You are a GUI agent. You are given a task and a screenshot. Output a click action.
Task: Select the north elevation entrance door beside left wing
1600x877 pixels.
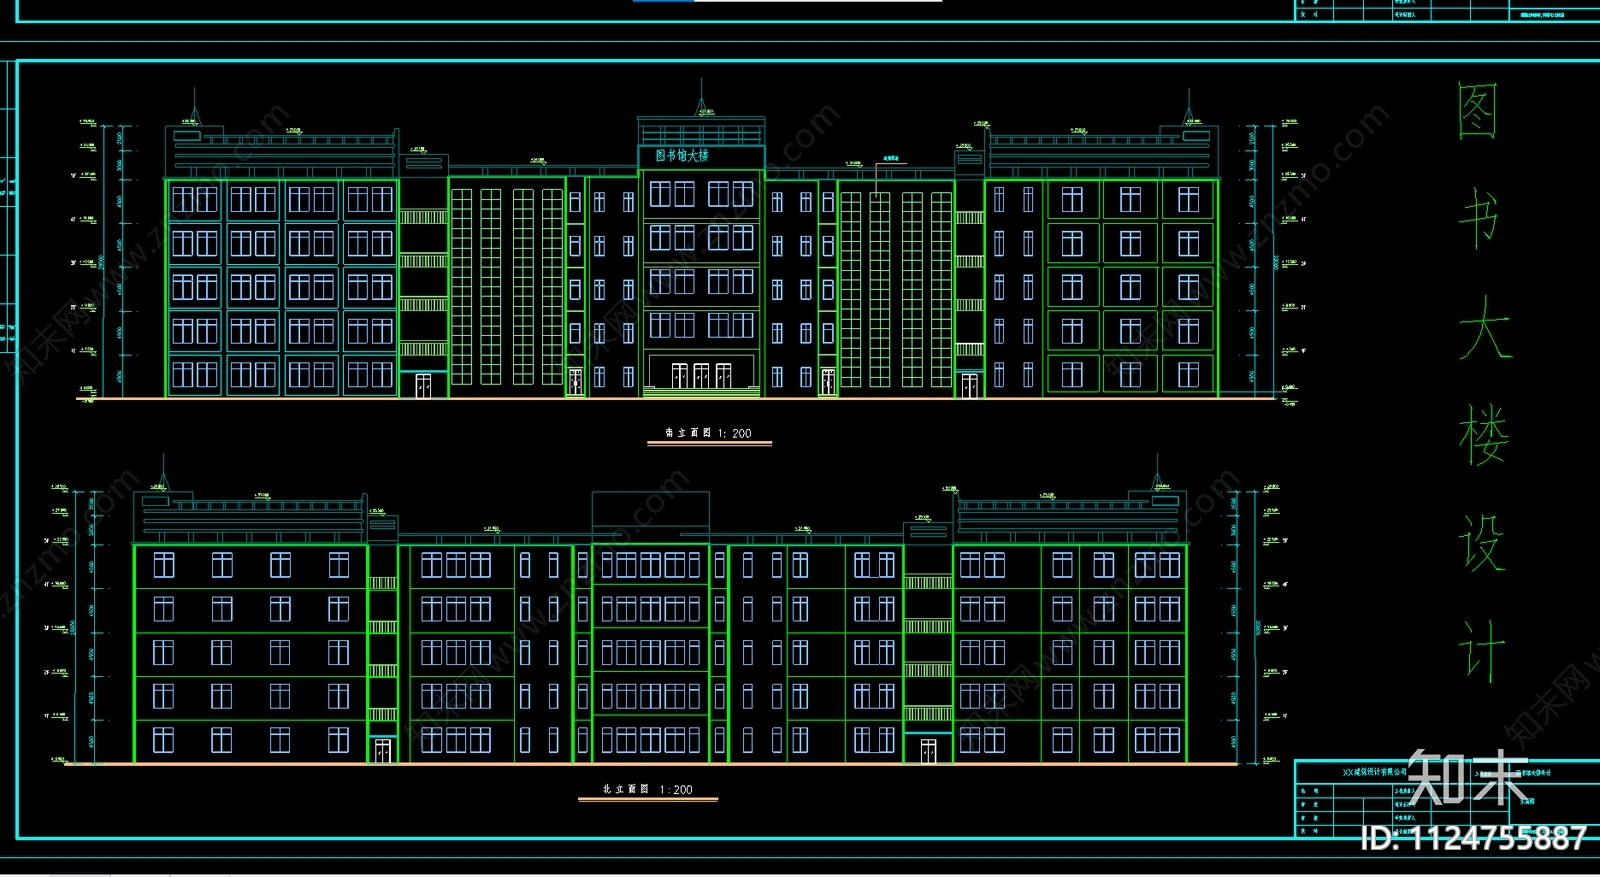click(382, 751)
